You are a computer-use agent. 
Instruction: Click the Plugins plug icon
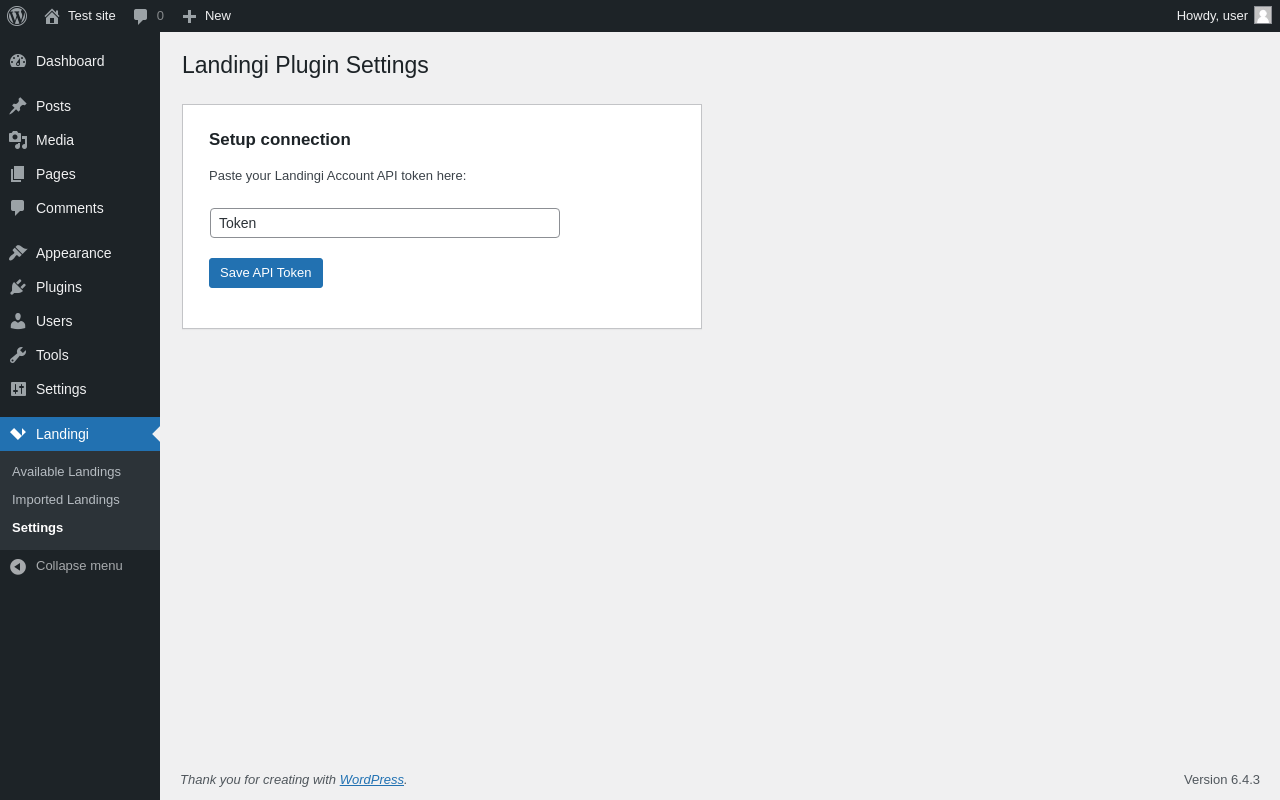coord(18,287)
